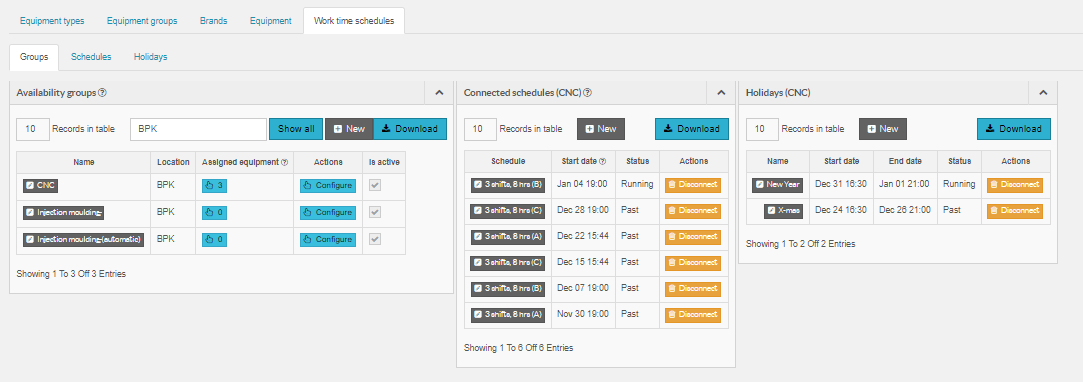Click help icon in Start date header of schedules
Screen dimensions: 1083x382
point(602,162)
